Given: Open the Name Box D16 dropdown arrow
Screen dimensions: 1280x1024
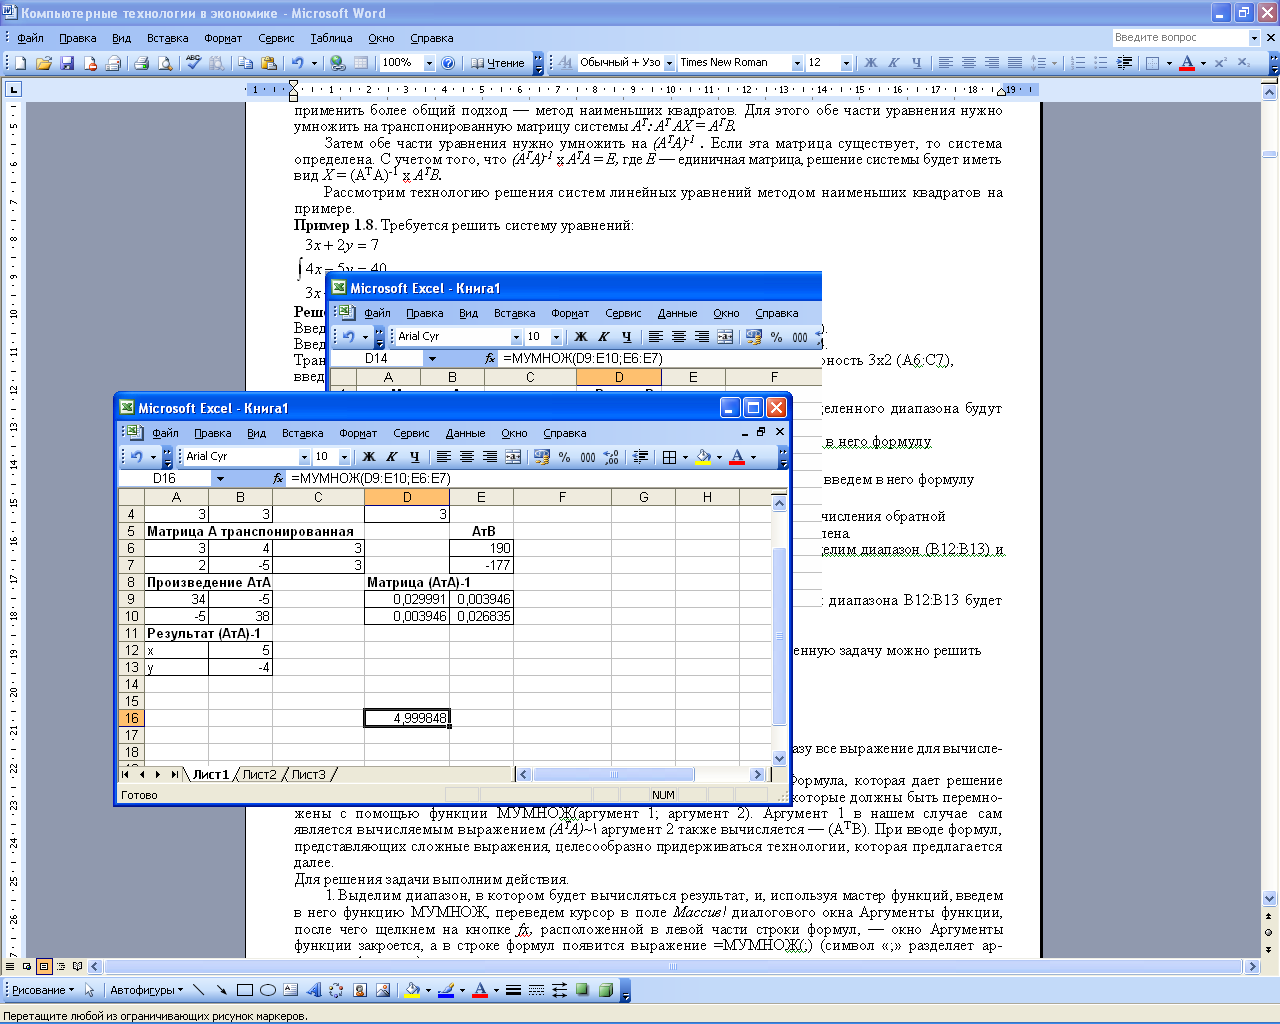Looking at the screenshot, I should pyautogui.click(x=220, y=478).
